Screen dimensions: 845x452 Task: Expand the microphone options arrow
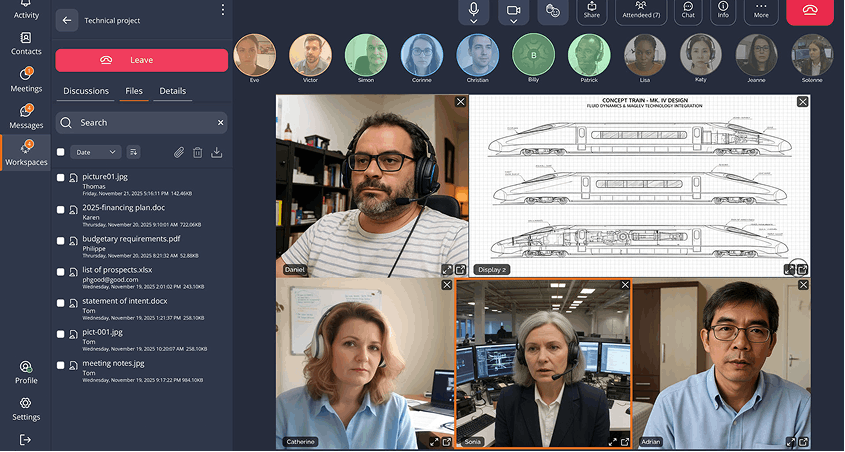click(473, 19)
